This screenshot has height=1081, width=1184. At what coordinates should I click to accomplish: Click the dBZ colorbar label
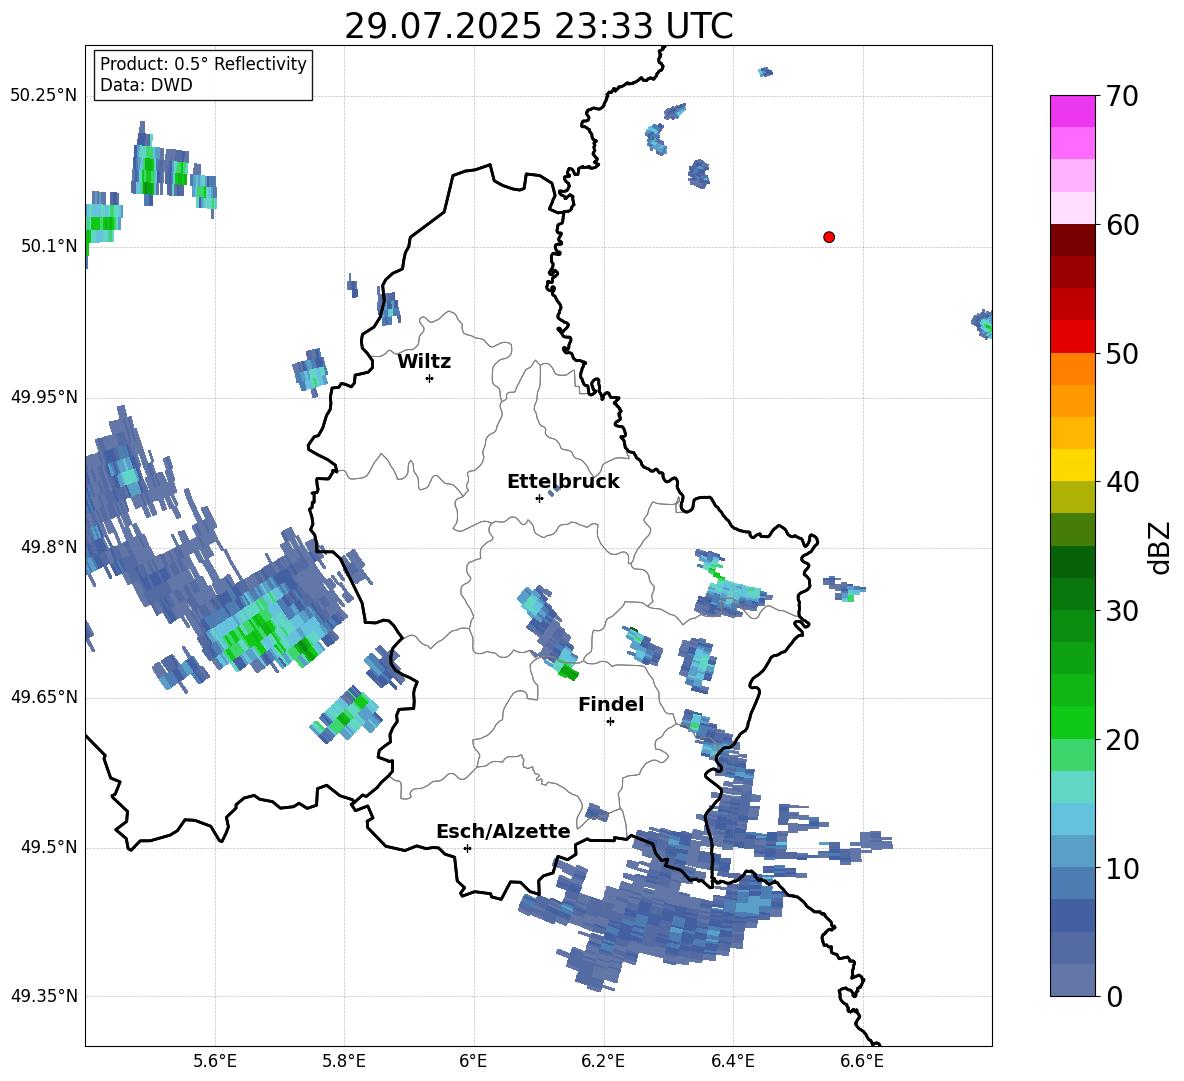1159,547
